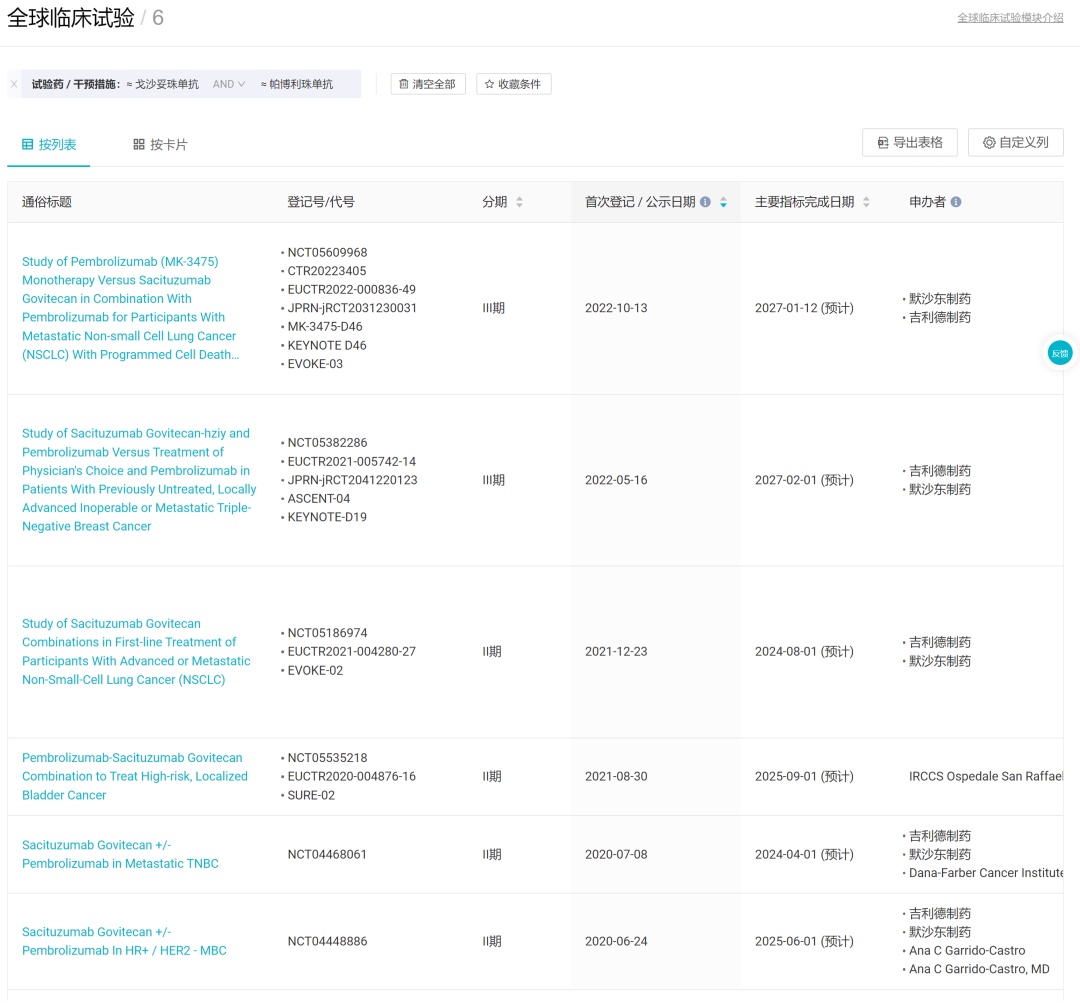Open the SURE-02 bladder cancer study link

pos(134,776)
